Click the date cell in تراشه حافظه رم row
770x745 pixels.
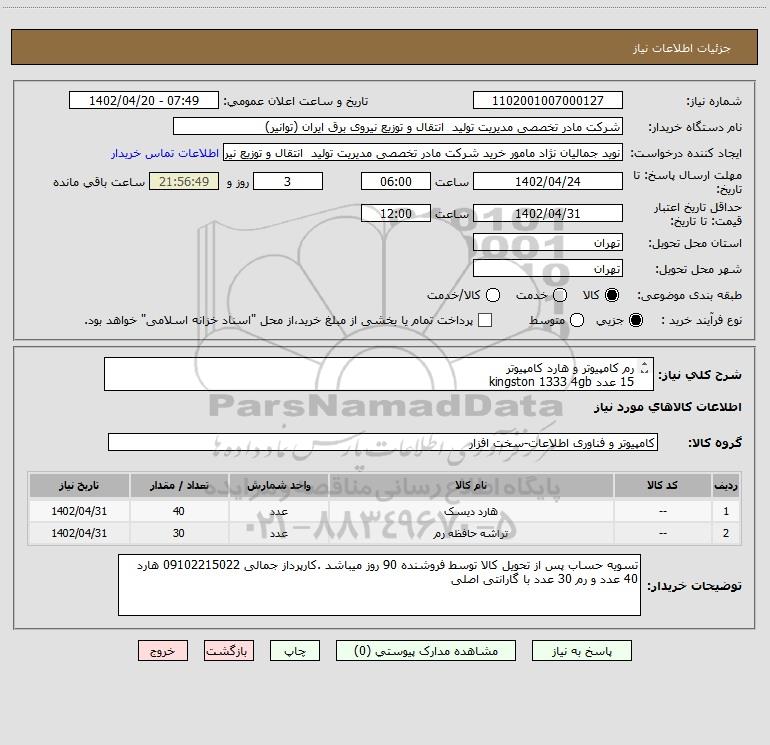coord(79,533)
